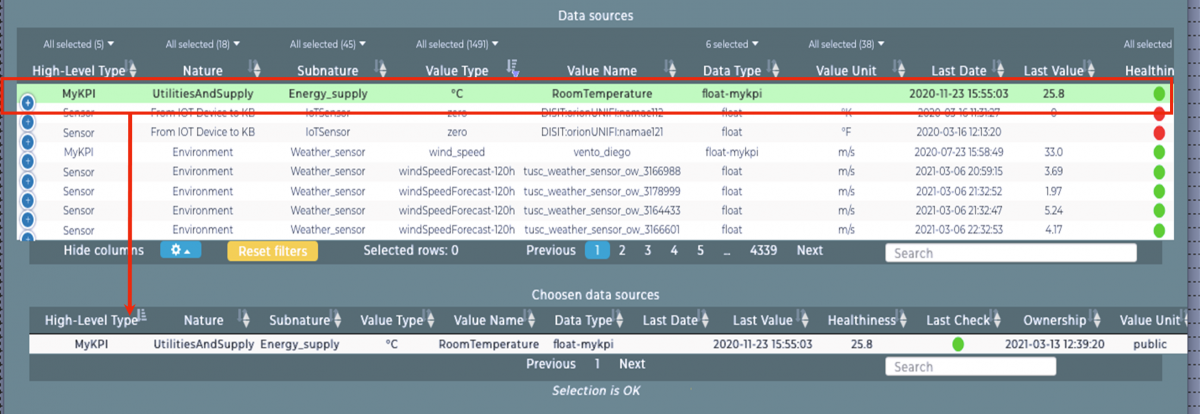Open Data Type filter '6 selected'

point(732,44)
